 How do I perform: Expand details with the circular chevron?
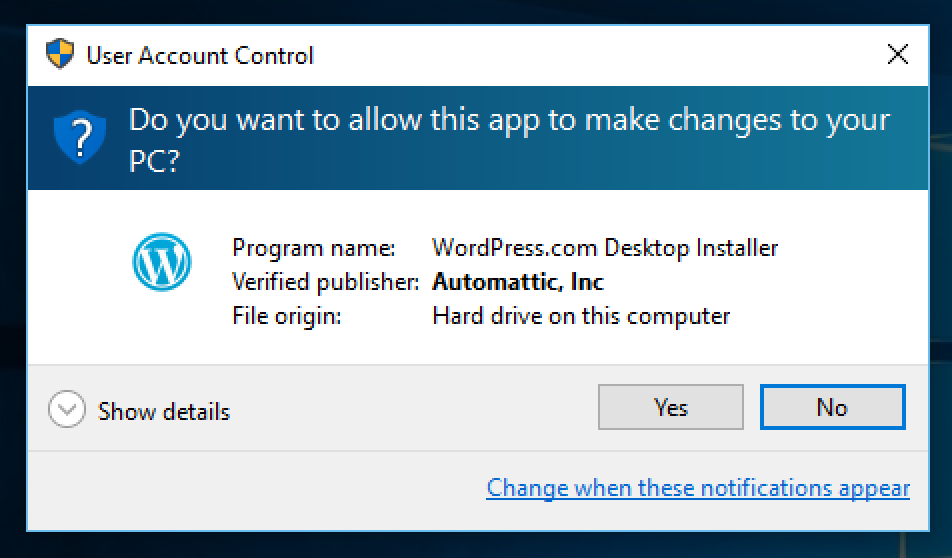(67, 409)
